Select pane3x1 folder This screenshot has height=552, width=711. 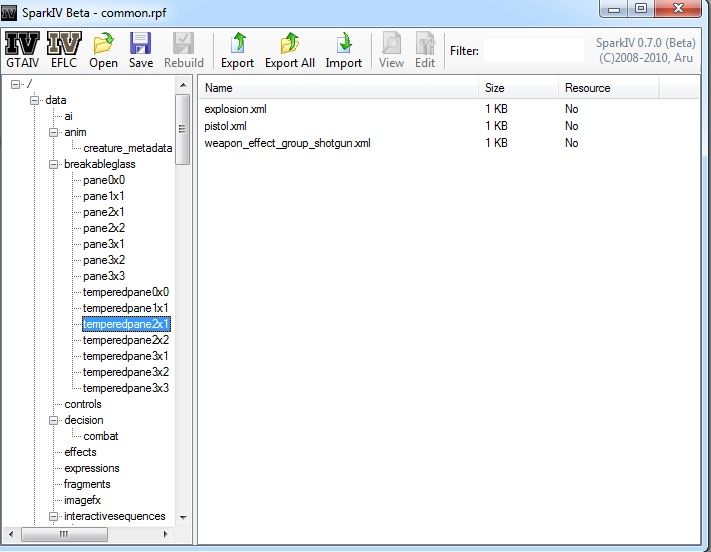coord(103,244)
